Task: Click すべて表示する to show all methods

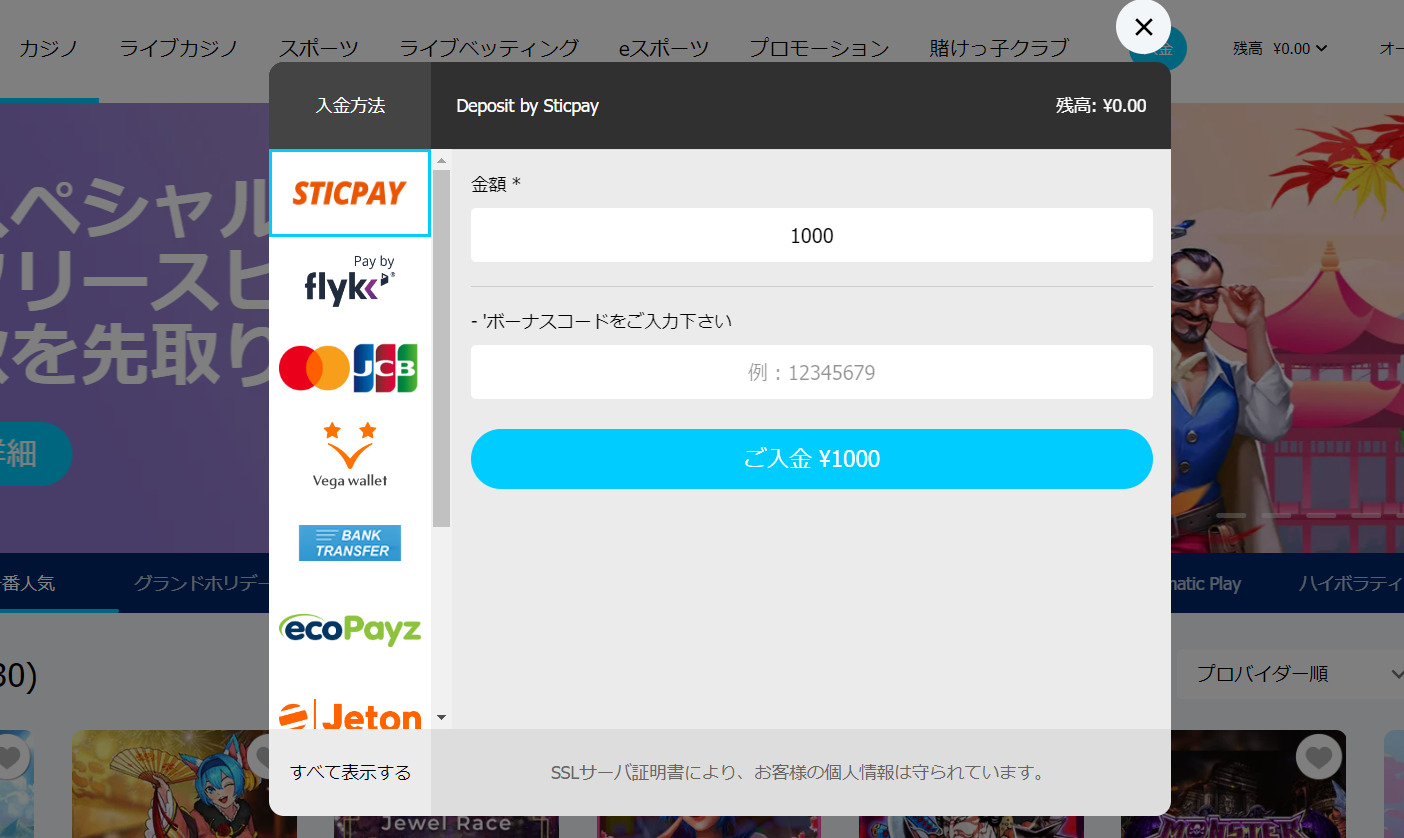Action: 350,772
